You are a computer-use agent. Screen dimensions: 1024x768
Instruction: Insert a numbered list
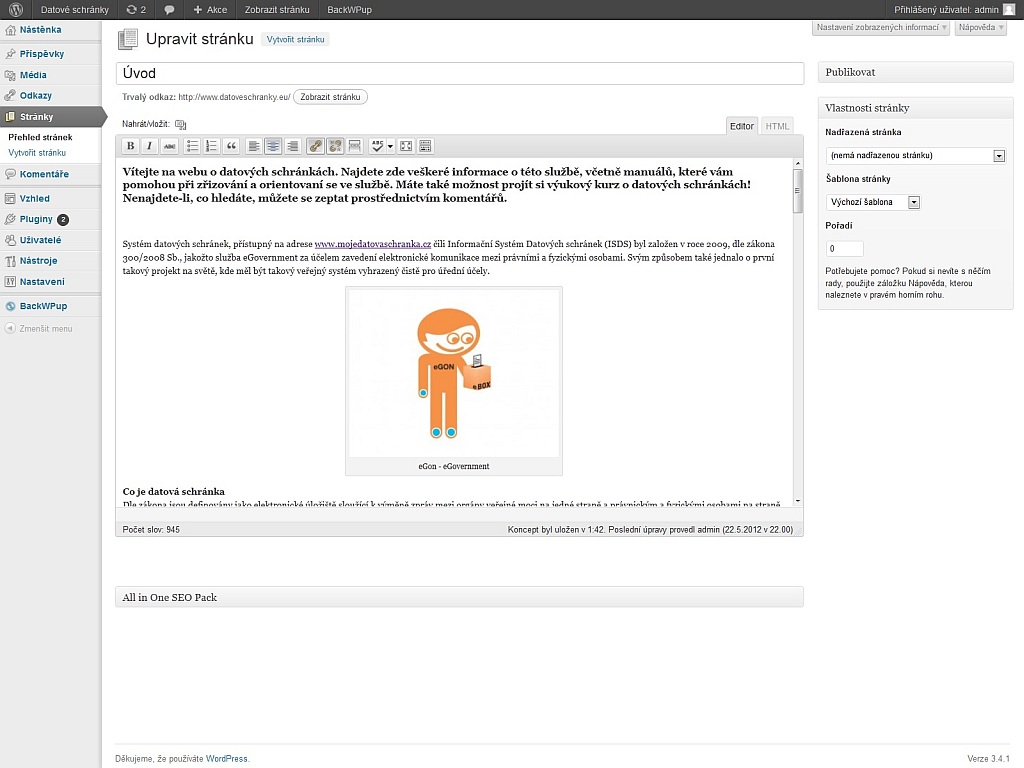[211, 146]
